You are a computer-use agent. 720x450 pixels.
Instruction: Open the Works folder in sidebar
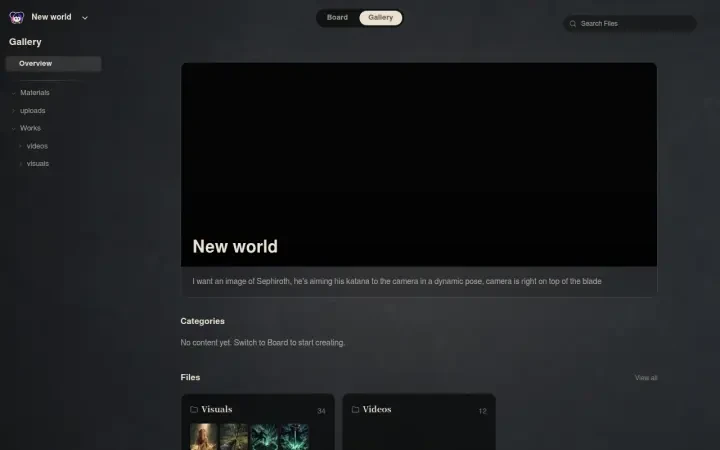pos(30,128)
